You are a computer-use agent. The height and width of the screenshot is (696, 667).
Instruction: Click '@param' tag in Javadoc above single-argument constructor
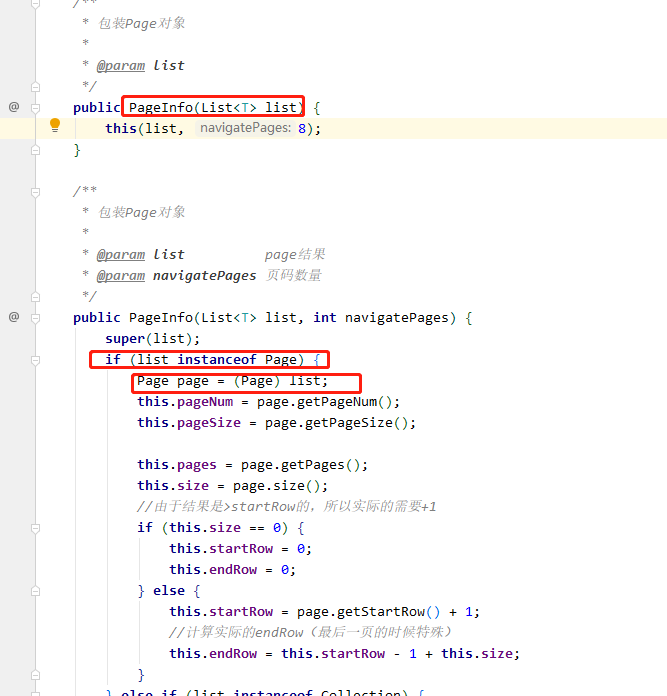coord(121,66)
